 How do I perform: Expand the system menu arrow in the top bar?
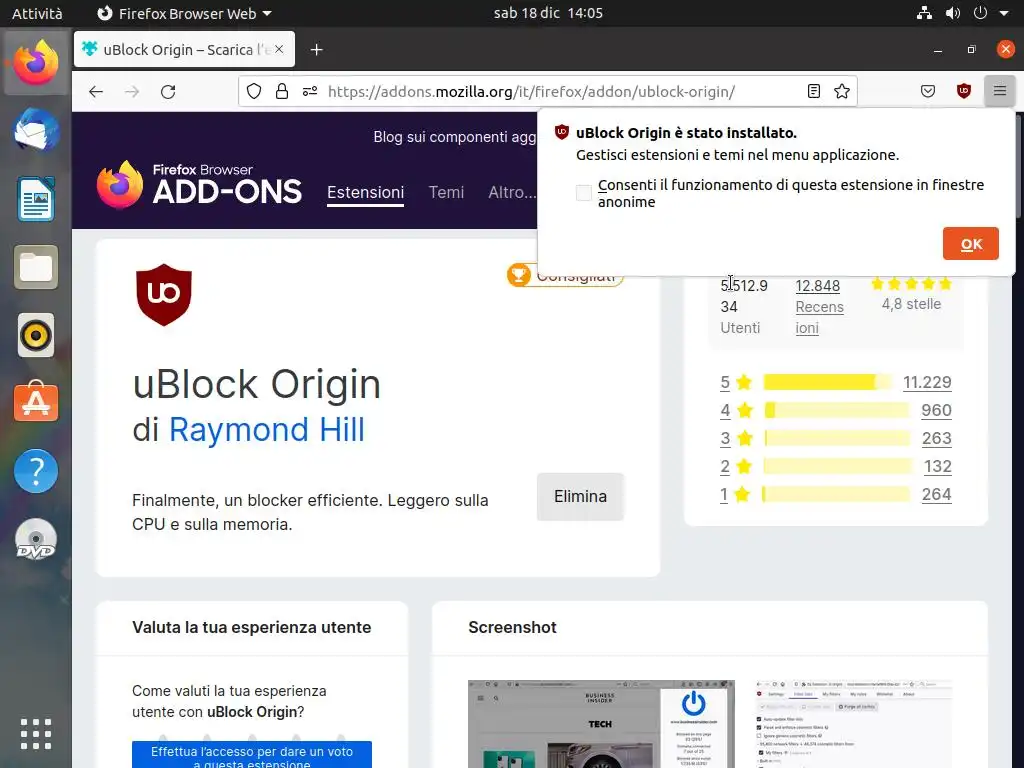1004,12
